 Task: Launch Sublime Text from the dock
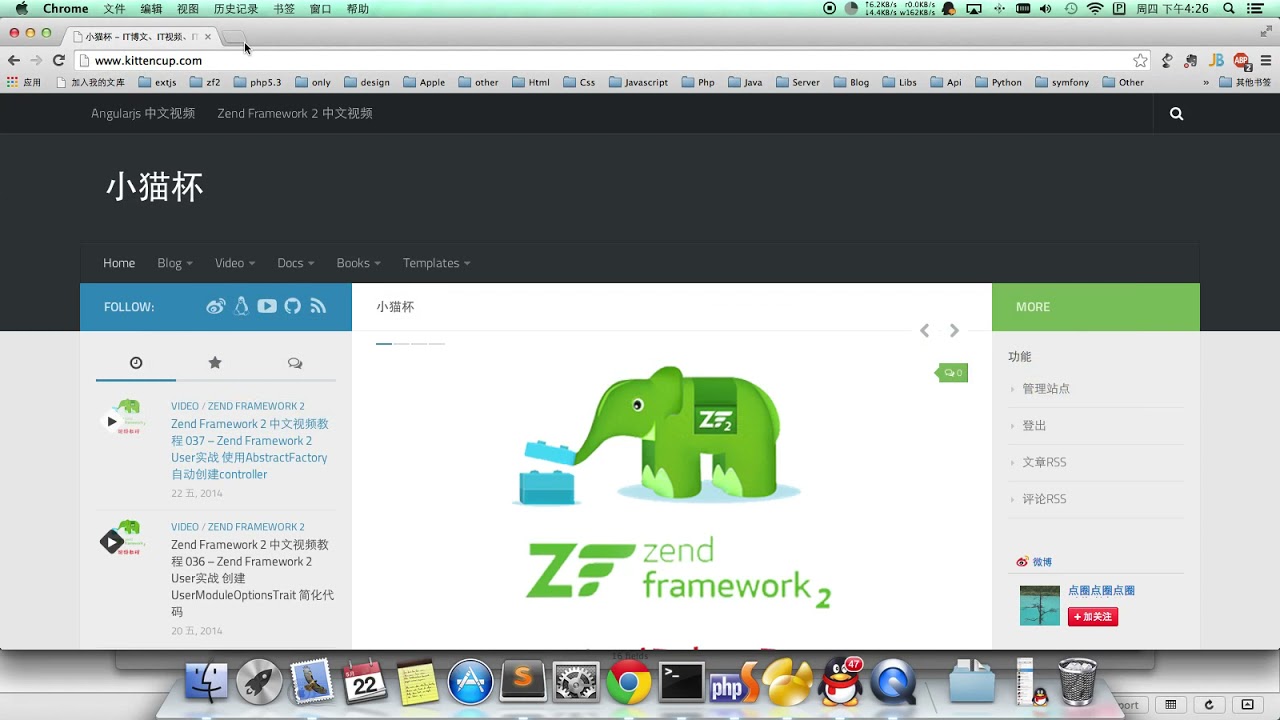click(x=522, y=682)
